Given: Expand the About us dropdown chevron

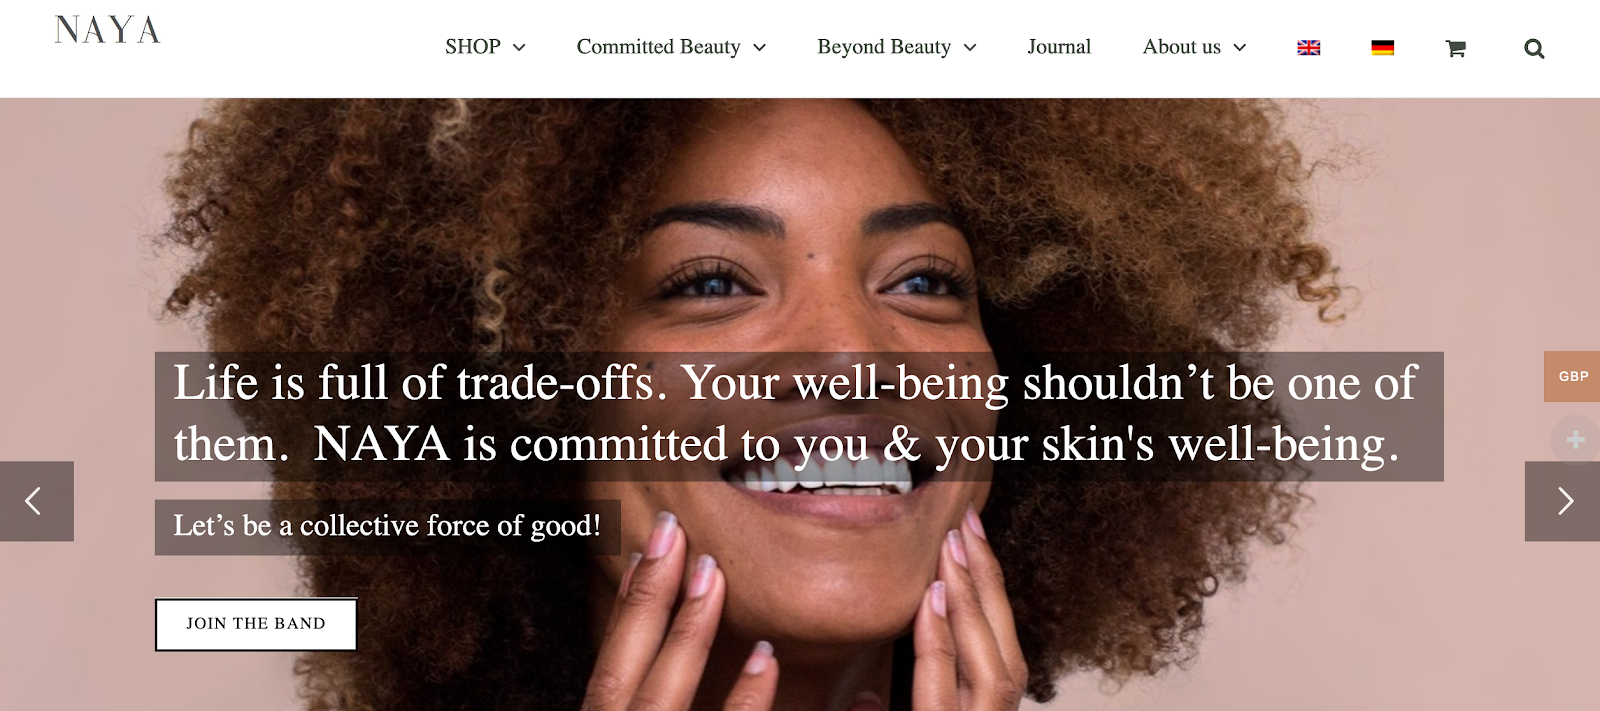Looking at the screenshot, I should point(1240,48).
